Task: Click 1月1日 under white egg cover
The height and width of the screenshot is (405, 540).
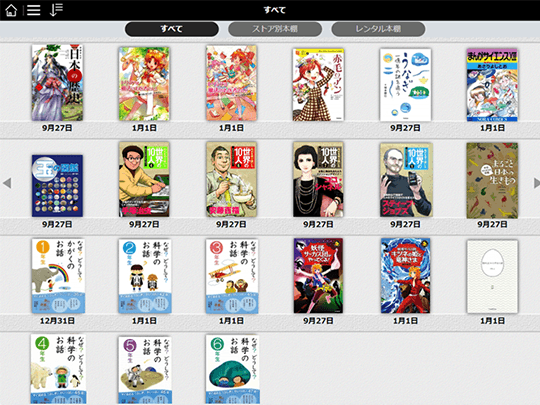Action: coord(492,321)
